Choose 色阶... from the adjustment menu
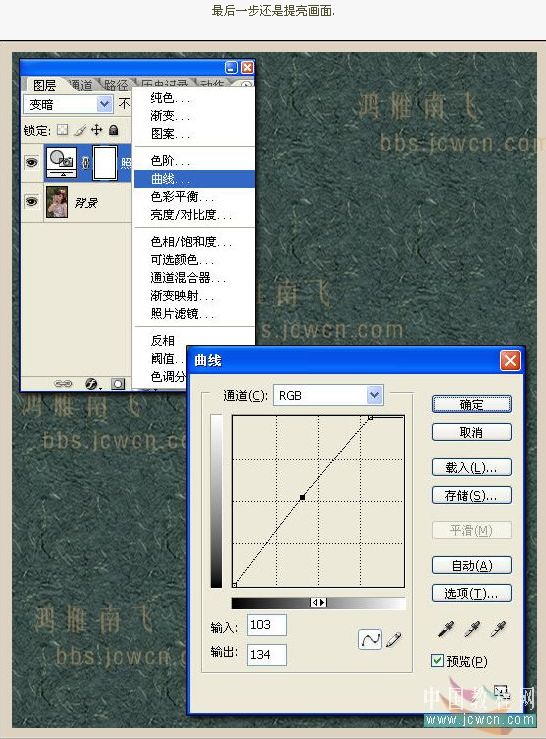Viewport: 546px width, 739px height. click(x=194, y=161)
